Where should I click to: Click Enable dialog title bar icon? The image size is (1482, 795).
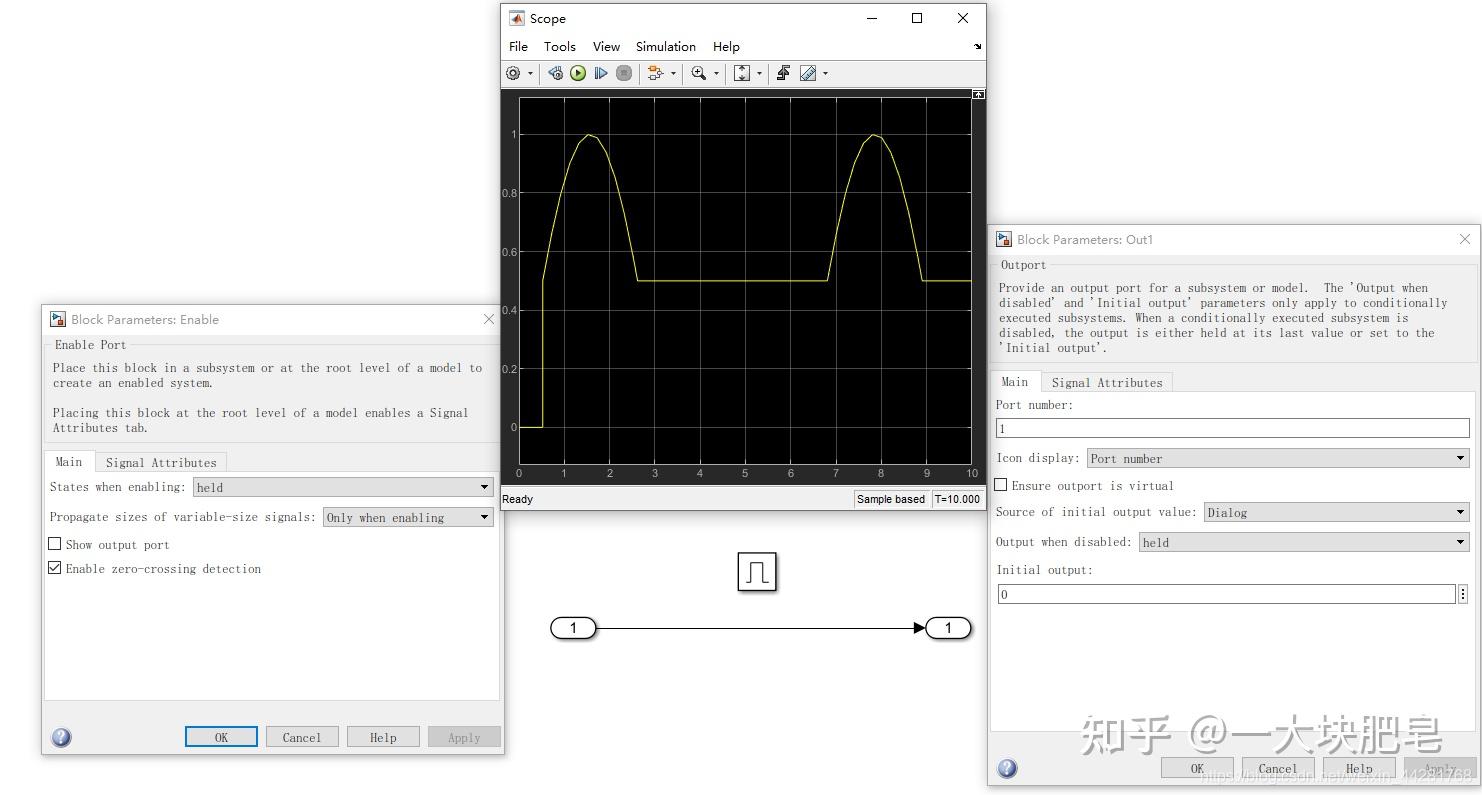(58, 319)
